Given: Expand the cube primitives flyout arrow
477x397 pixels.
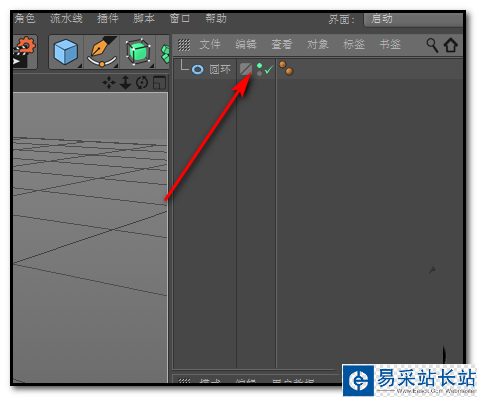Looking at the screenshot, I should 80,66.
